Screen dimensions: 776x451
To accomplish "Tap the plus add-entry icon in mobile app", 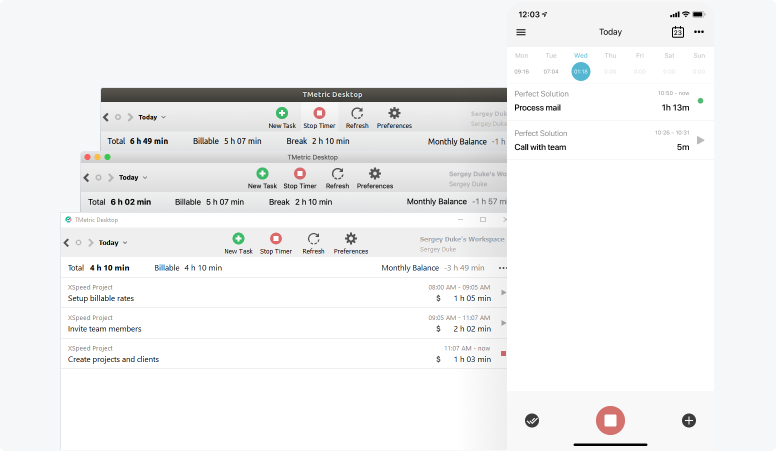I will (x=689, y=421).
